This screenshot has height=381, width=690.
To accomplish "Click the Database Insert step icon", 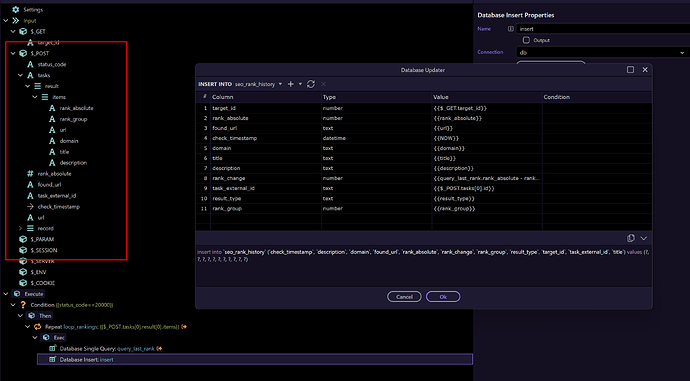I will point(52,359).
